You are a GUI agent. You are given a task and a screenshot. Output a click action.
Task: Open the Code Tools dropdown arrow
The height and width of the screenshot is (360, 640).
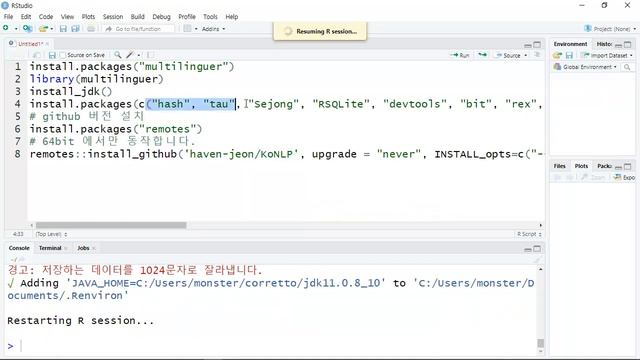139,55
